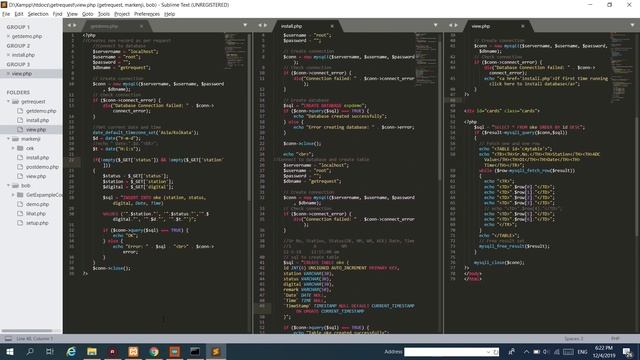Open the command prompt taskbar icon
This screenshot has height=360, width=640.
195,351
